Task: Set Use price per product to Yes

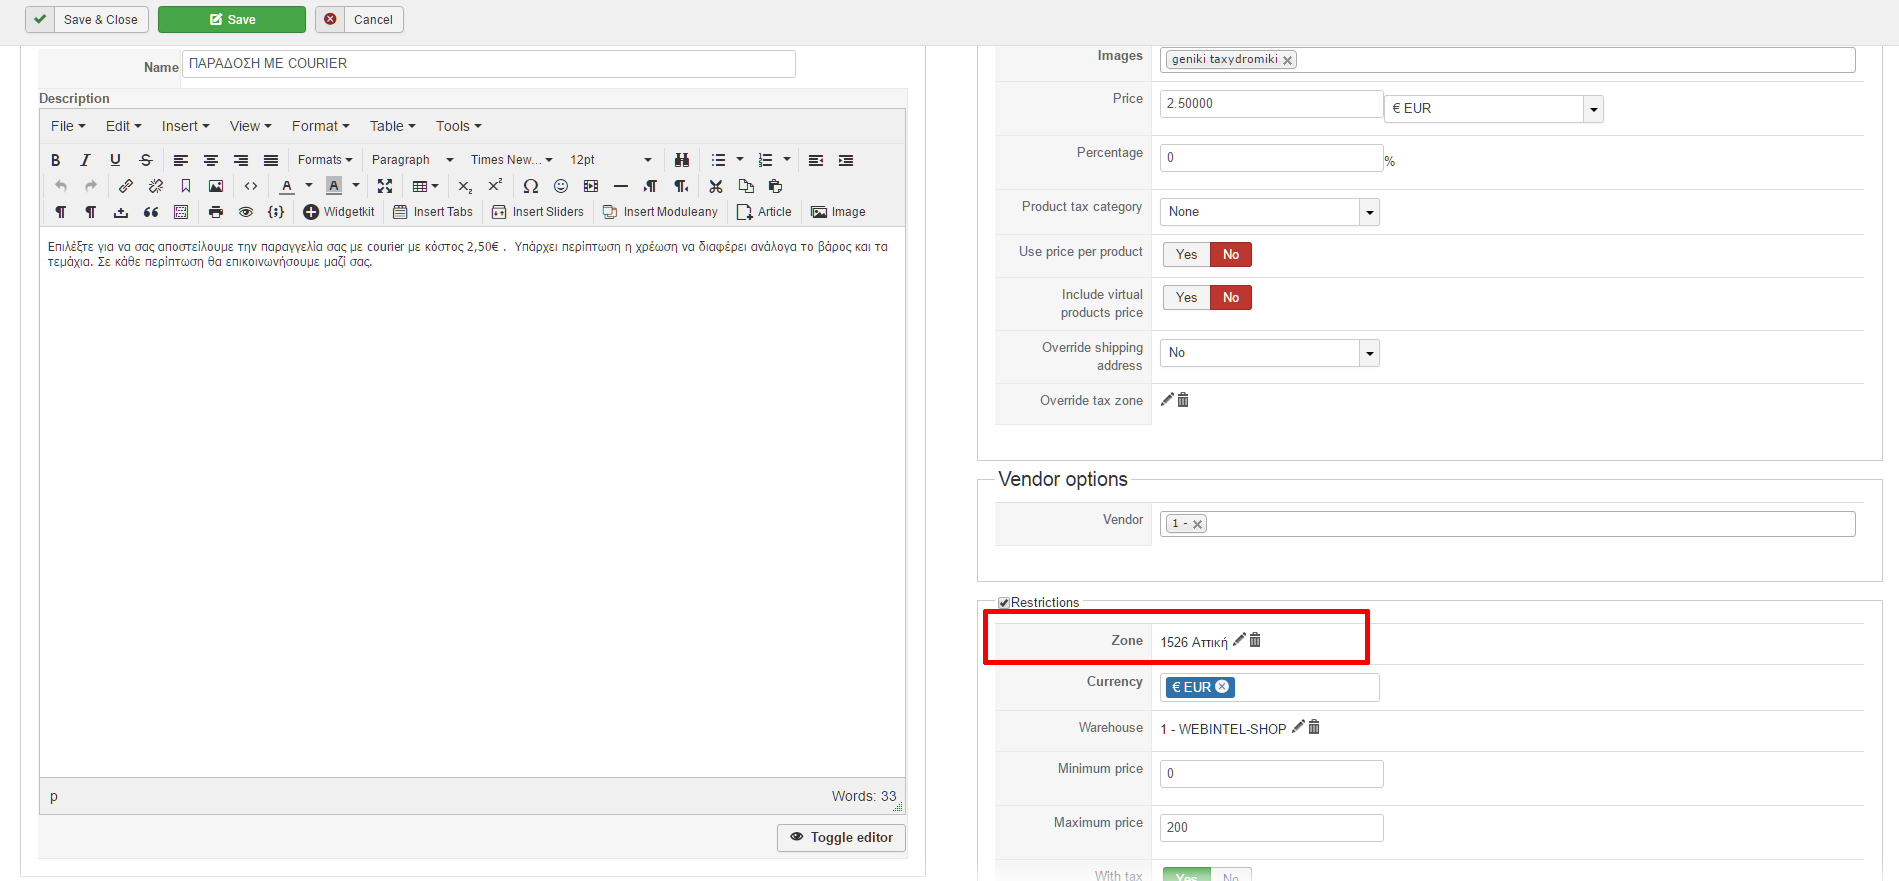Action: click(1187, 255)
